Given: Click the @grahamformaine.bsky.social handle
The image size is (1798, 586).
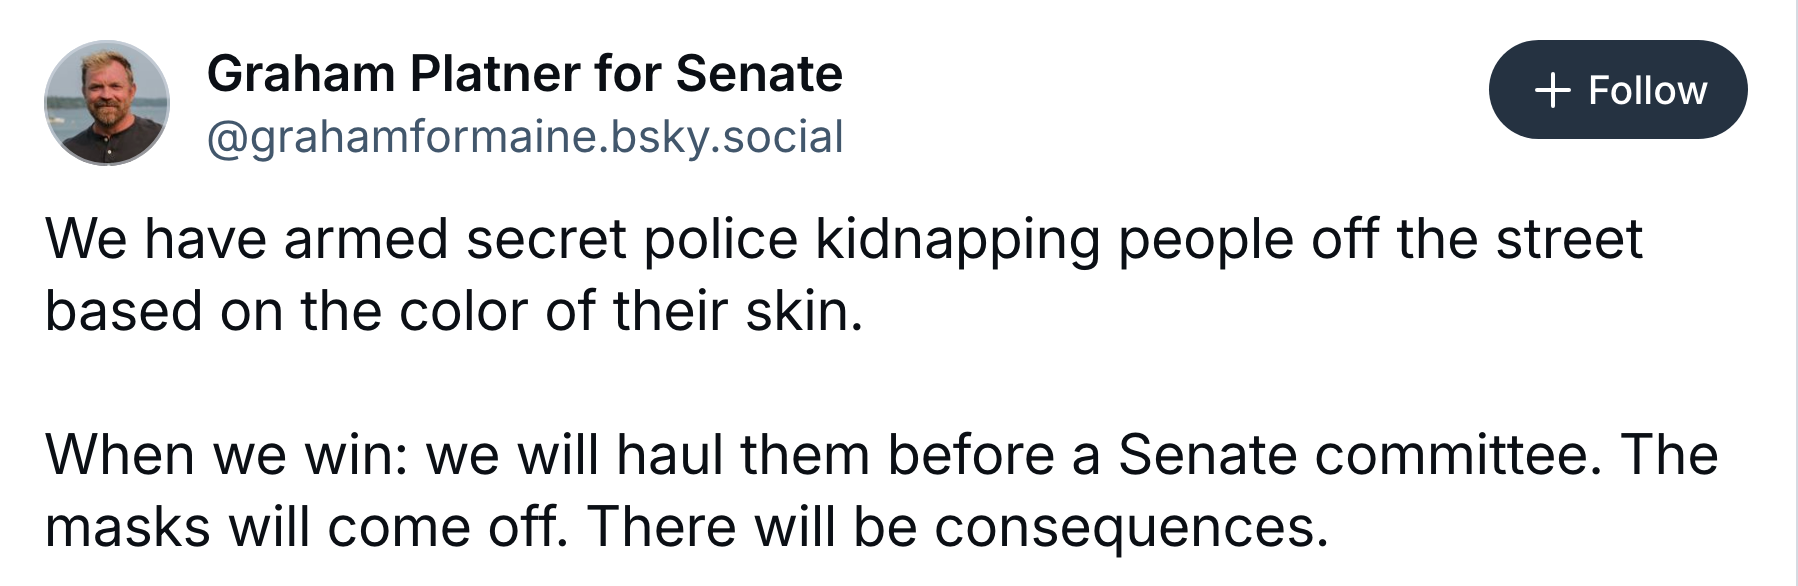Looking at the screenshot, I should [525, 137].
